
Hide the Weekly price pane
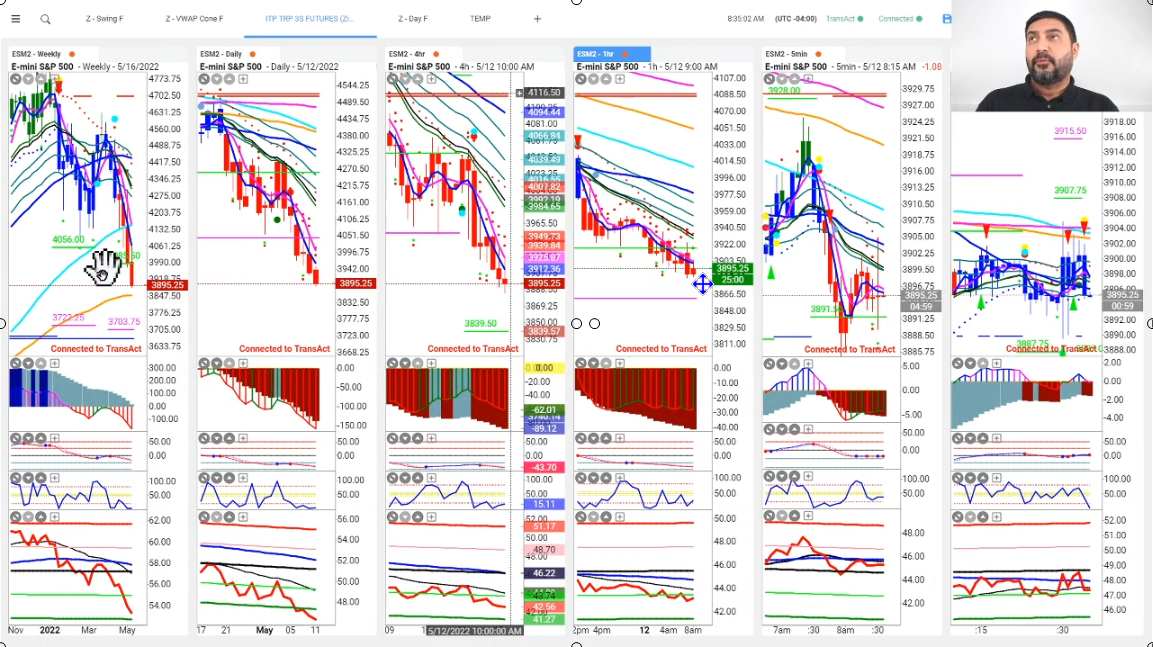[15, 79]
